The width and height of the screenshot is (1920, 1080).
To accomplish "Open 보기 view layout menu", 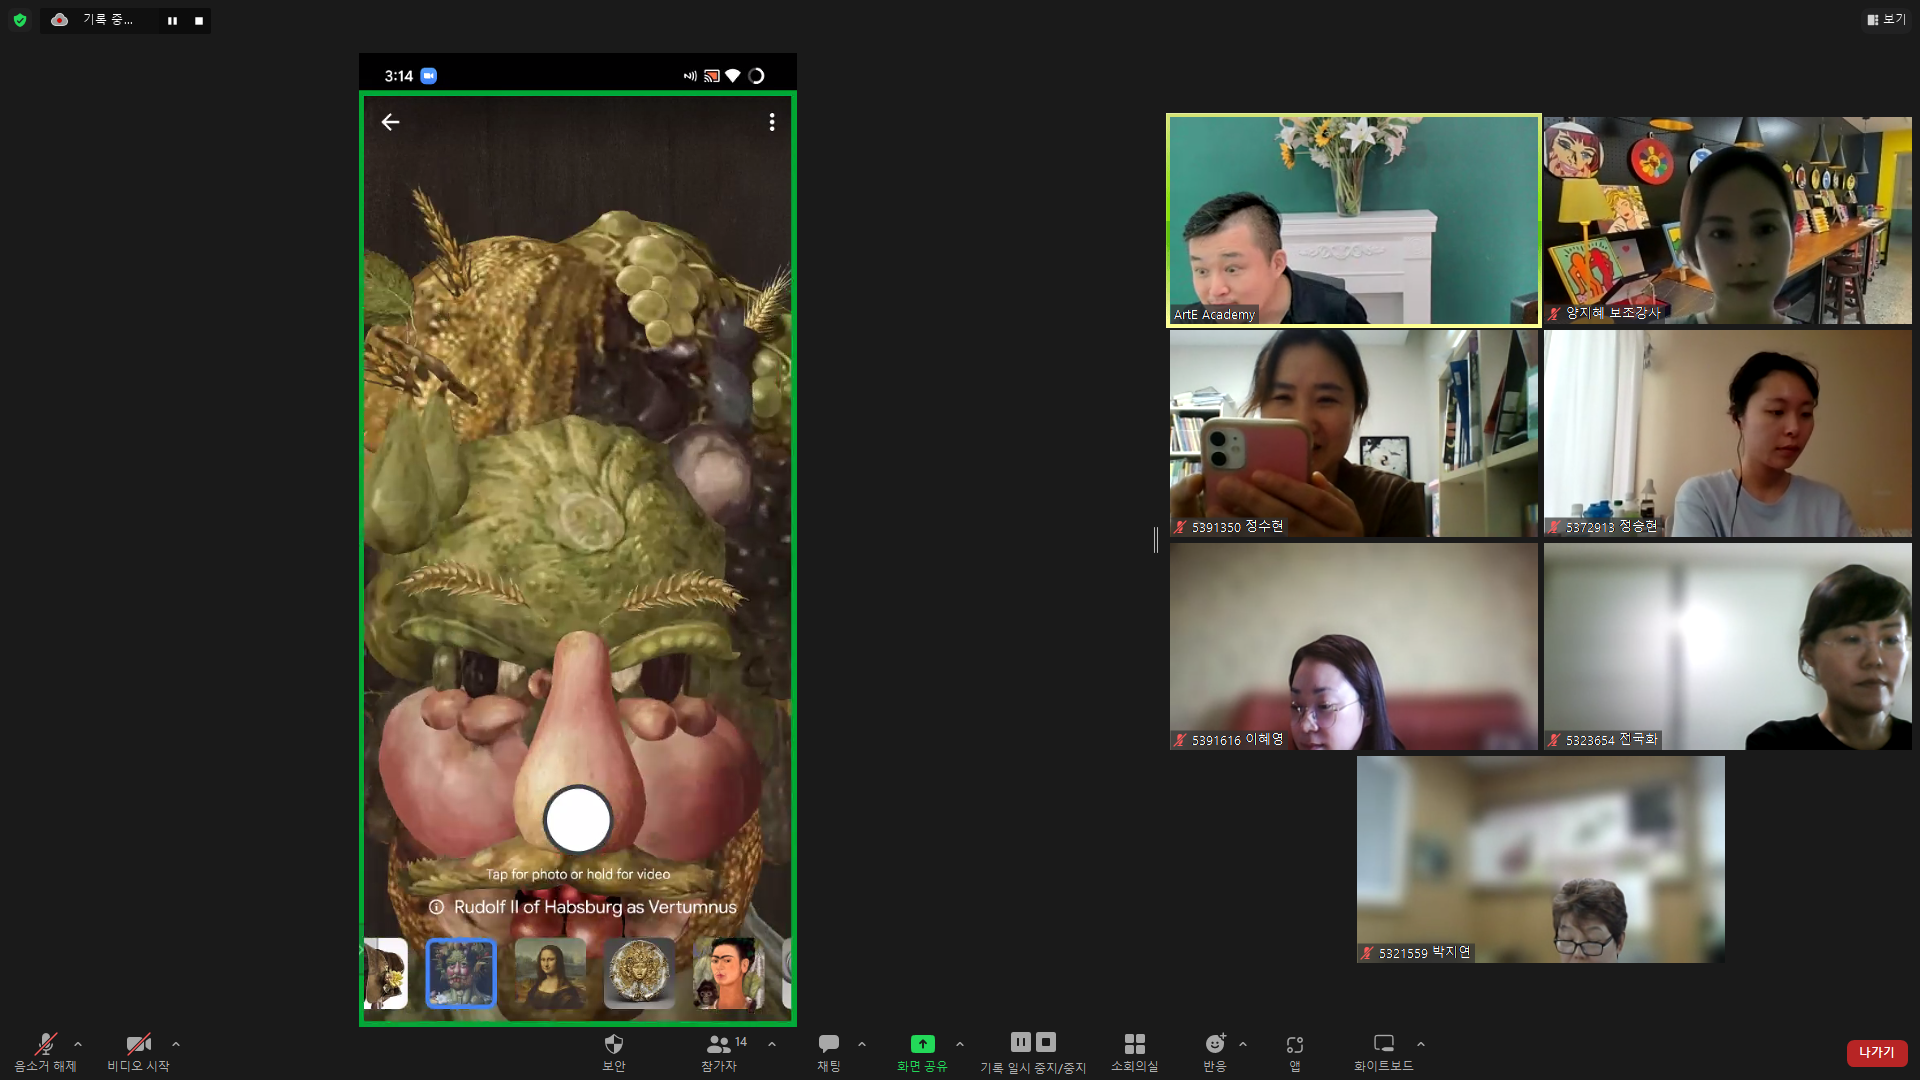I will pos(1886,19).
